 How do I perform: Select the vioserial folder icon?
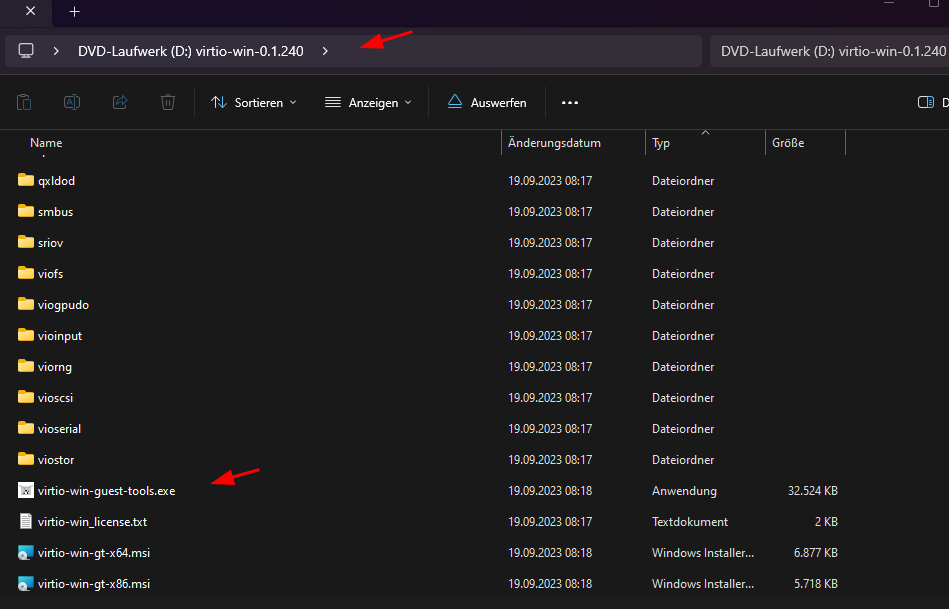click(x=25, y=428)
